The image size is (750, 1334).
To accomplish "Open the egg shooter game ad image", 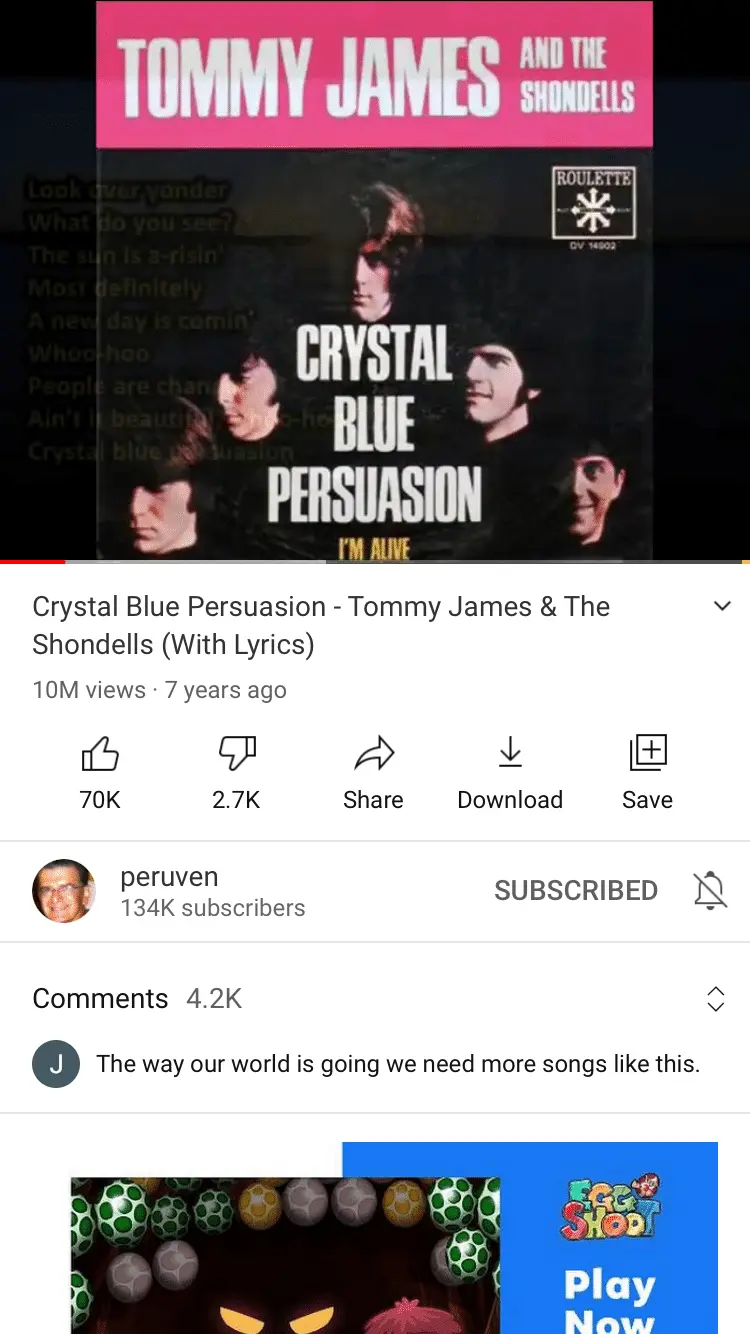I will 285,1256.
